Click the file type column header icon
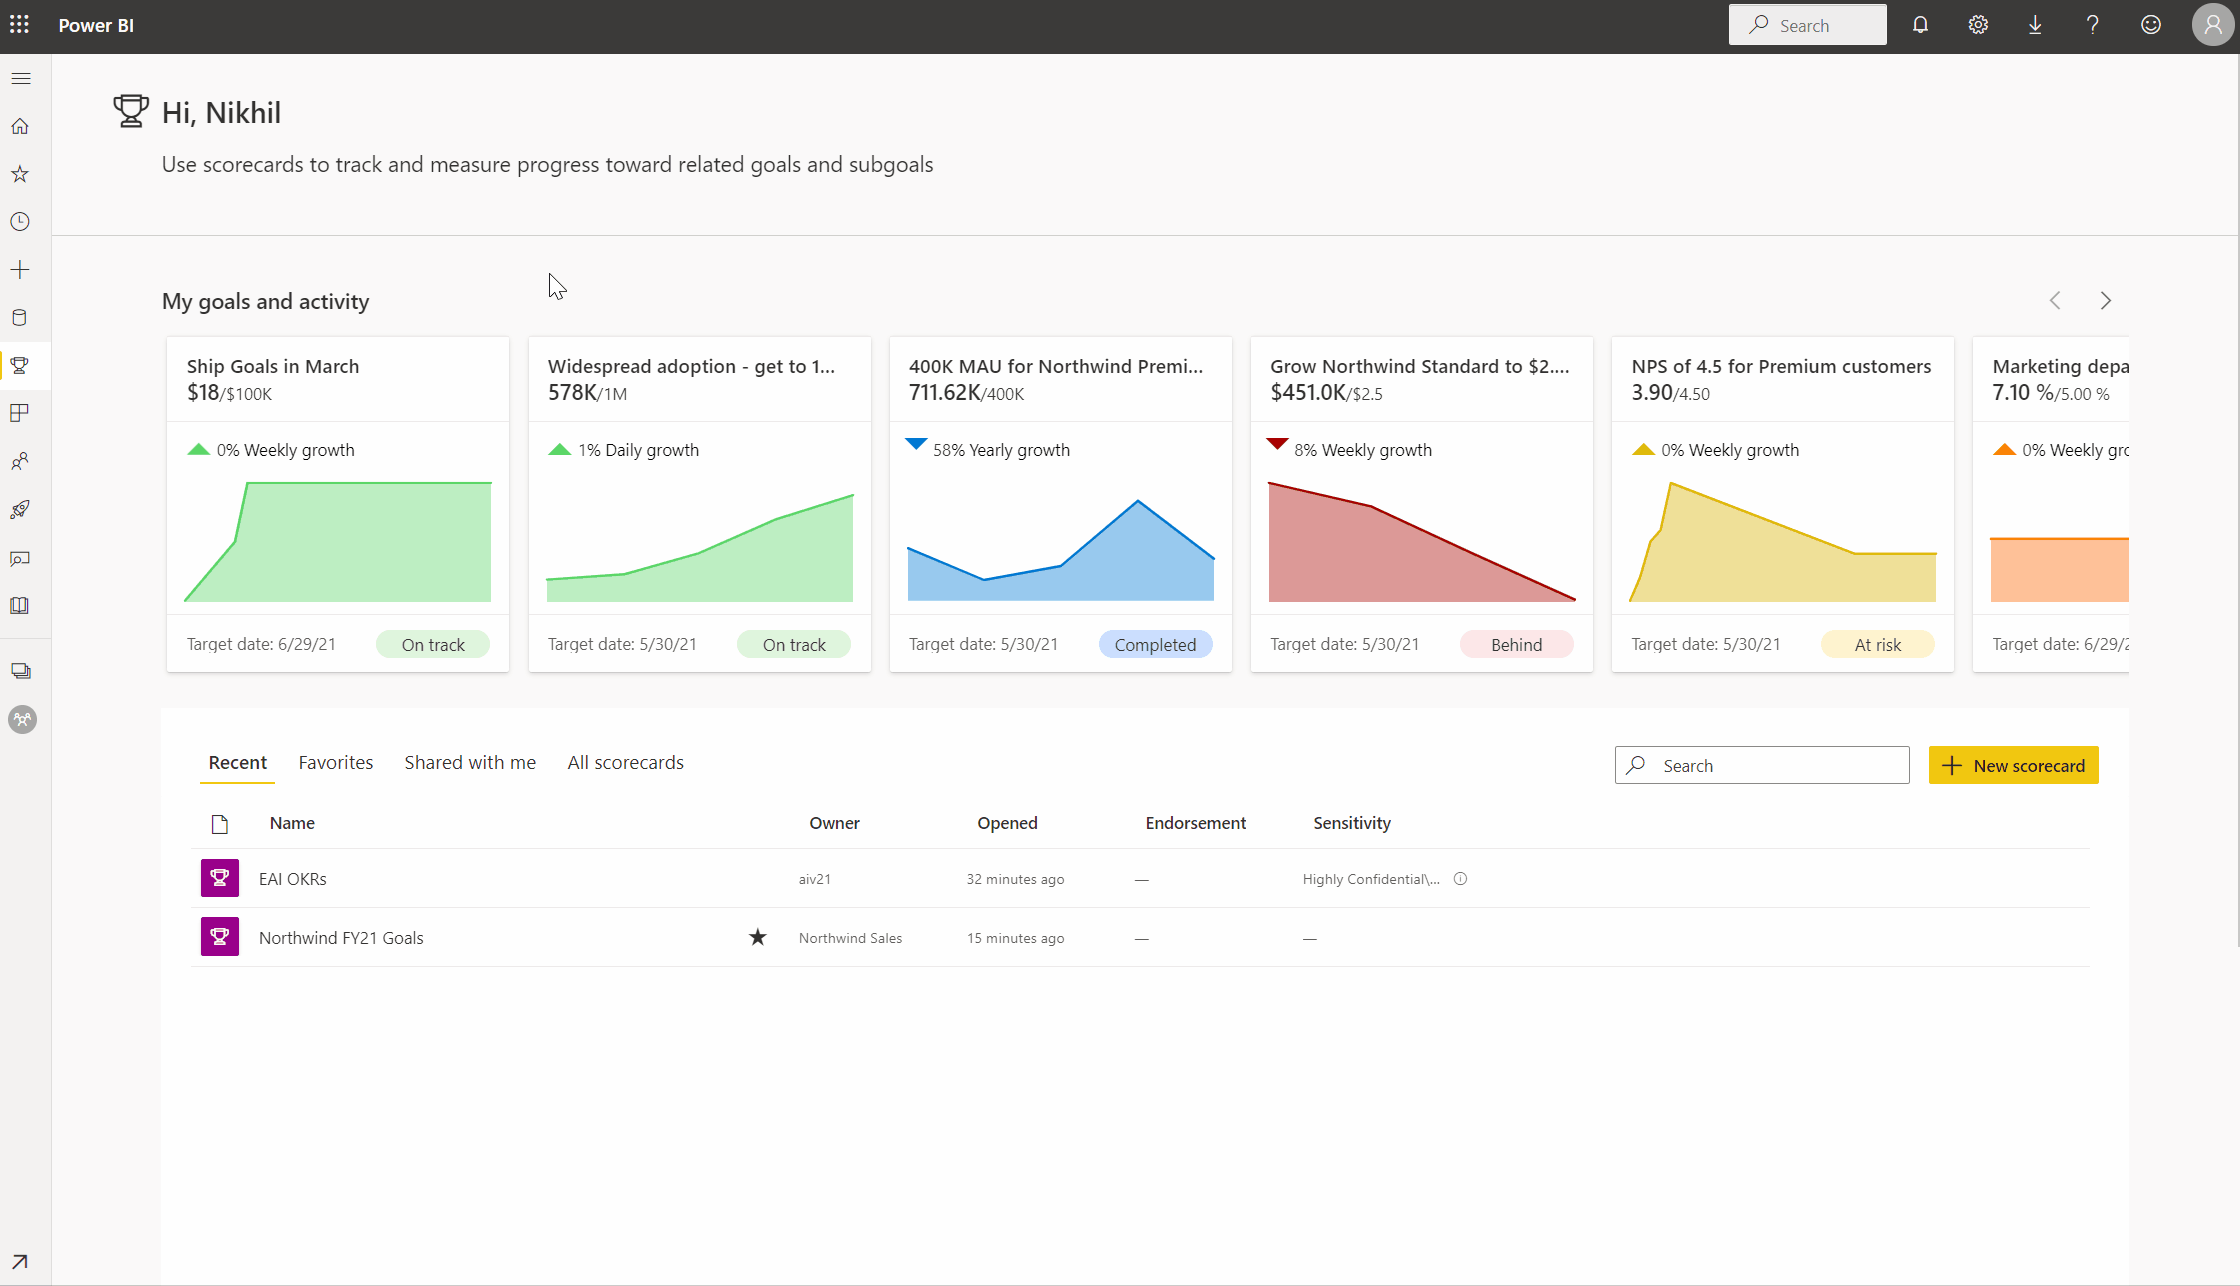 pyautogui.click(x=220, y=823)
